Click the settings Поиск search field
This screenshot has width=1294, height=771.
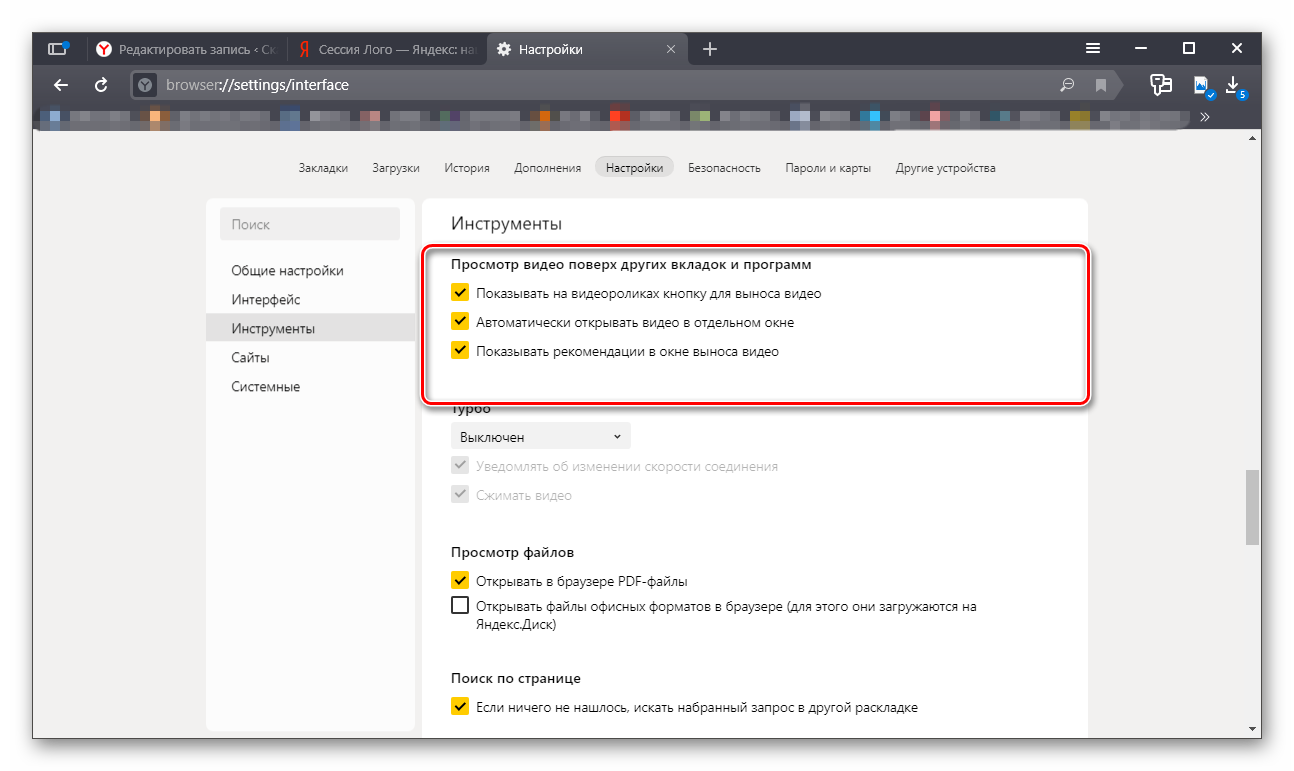pos(310,224)
